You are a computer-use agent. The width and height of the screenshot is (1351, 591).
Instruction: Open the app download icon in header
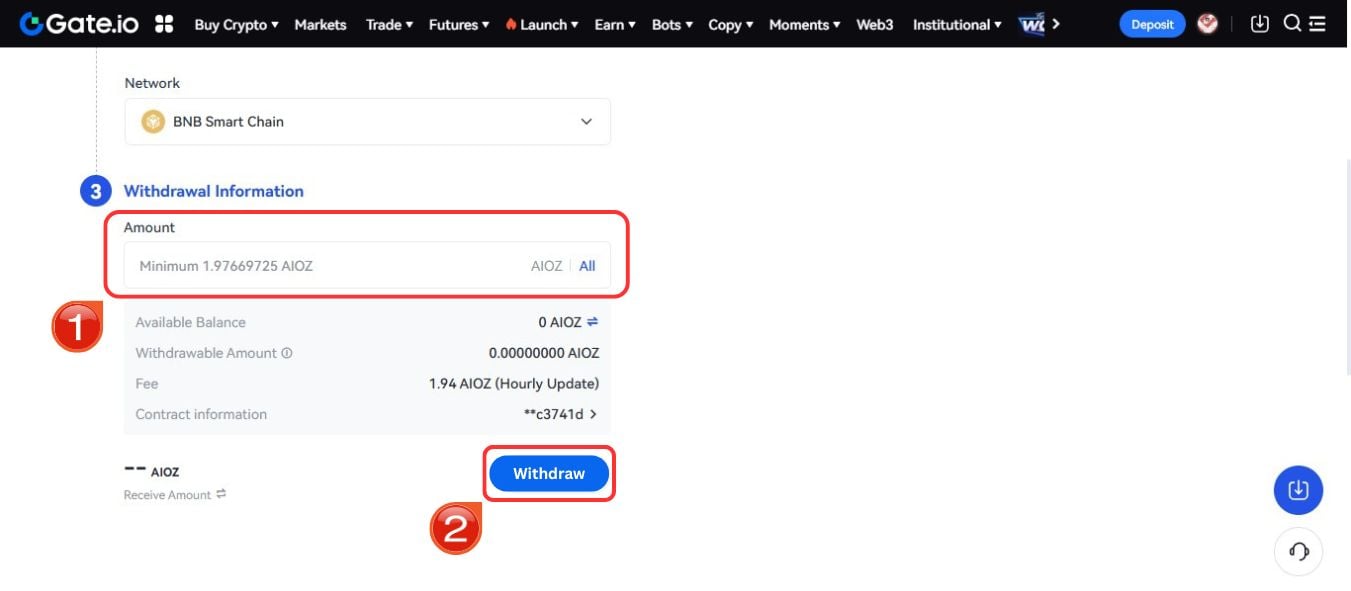(x=1260, y=24)
